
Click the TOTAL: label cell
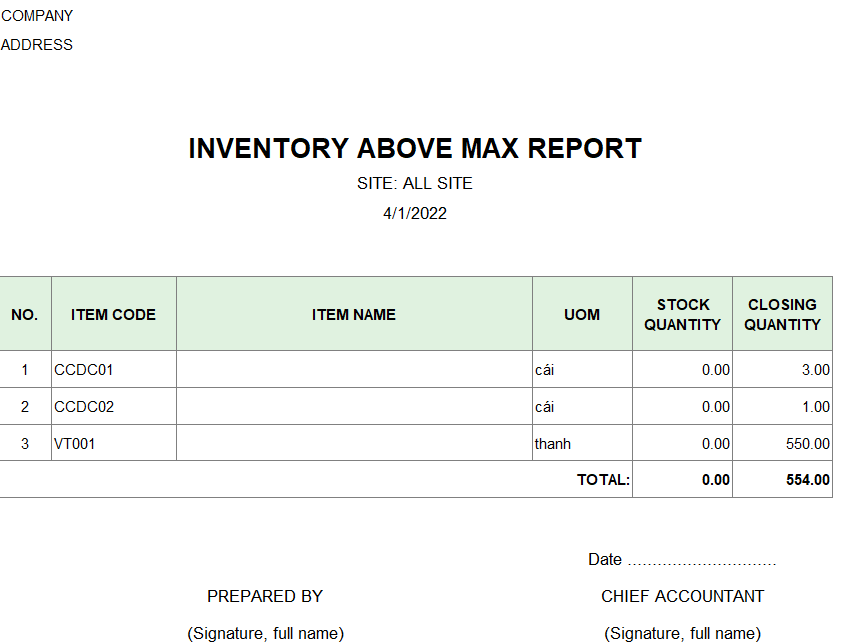click(x=603, y=480)
